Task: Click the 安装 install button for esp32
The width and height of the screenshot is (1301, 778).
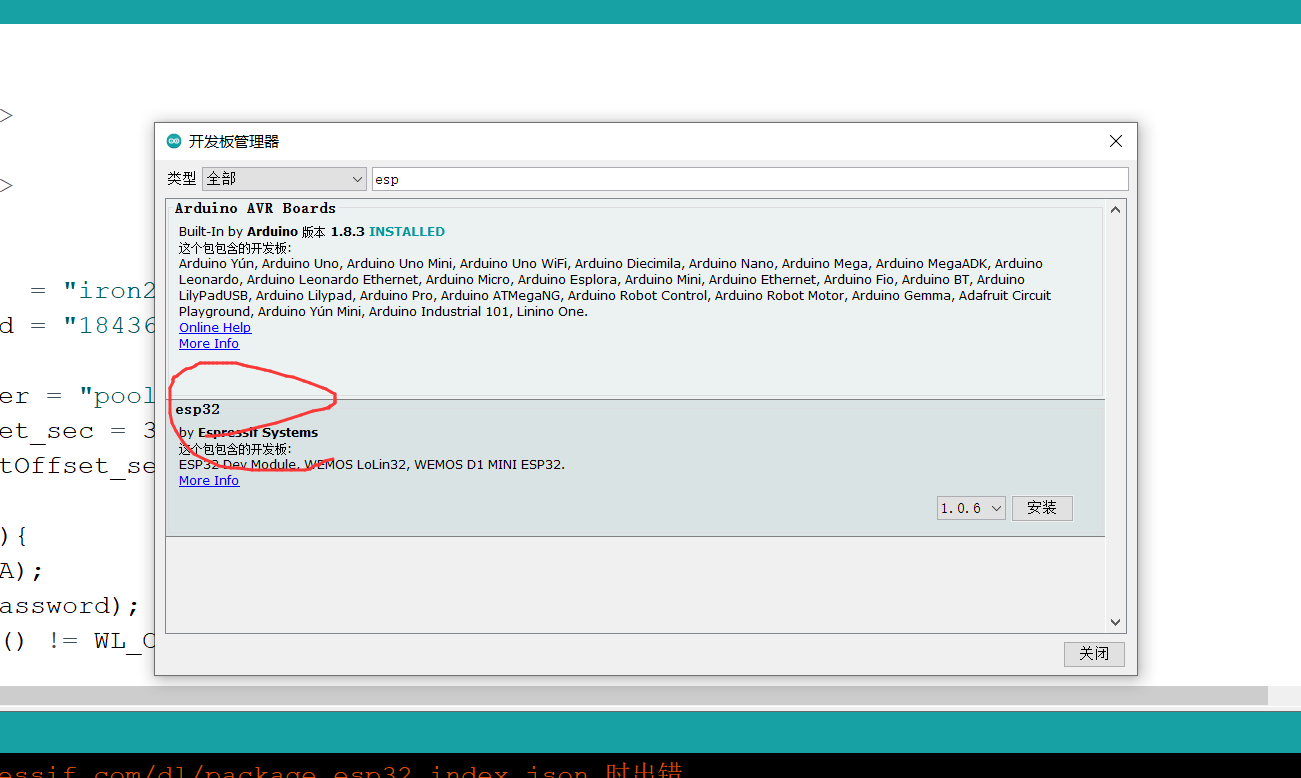Action: [x=1042, y=508]
